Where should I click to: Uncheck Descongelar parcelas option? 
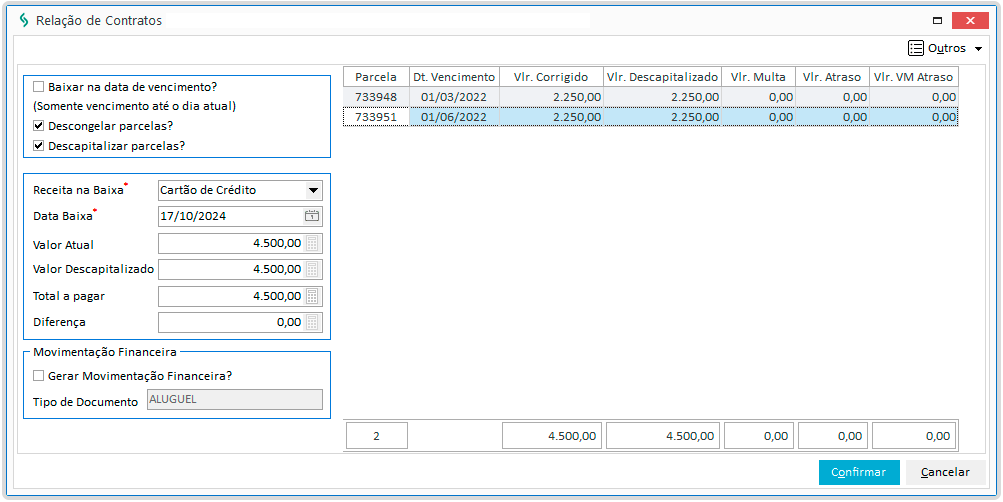tap(39, 125)
